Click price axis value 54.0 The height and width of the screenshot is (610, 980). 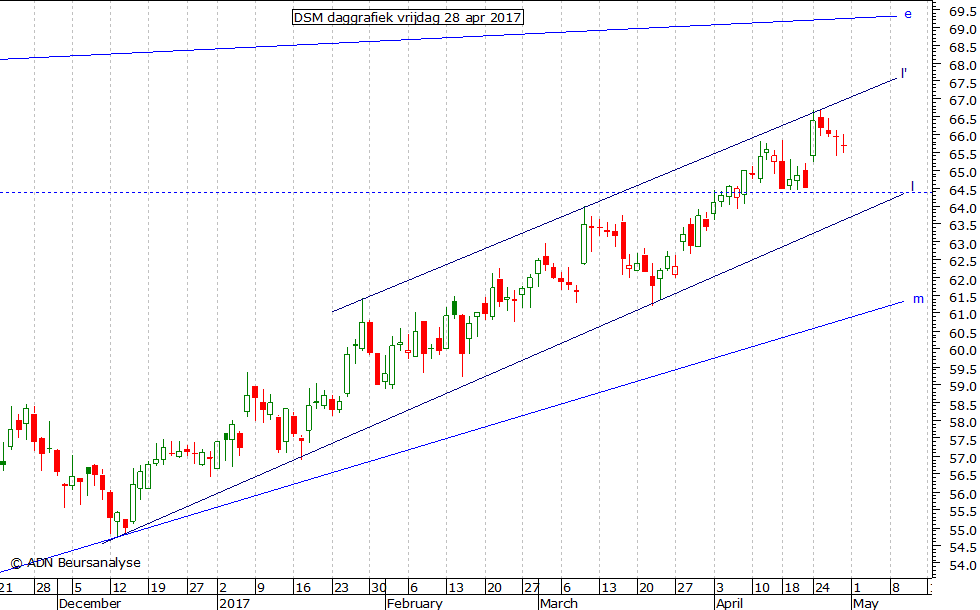[963, 566]
